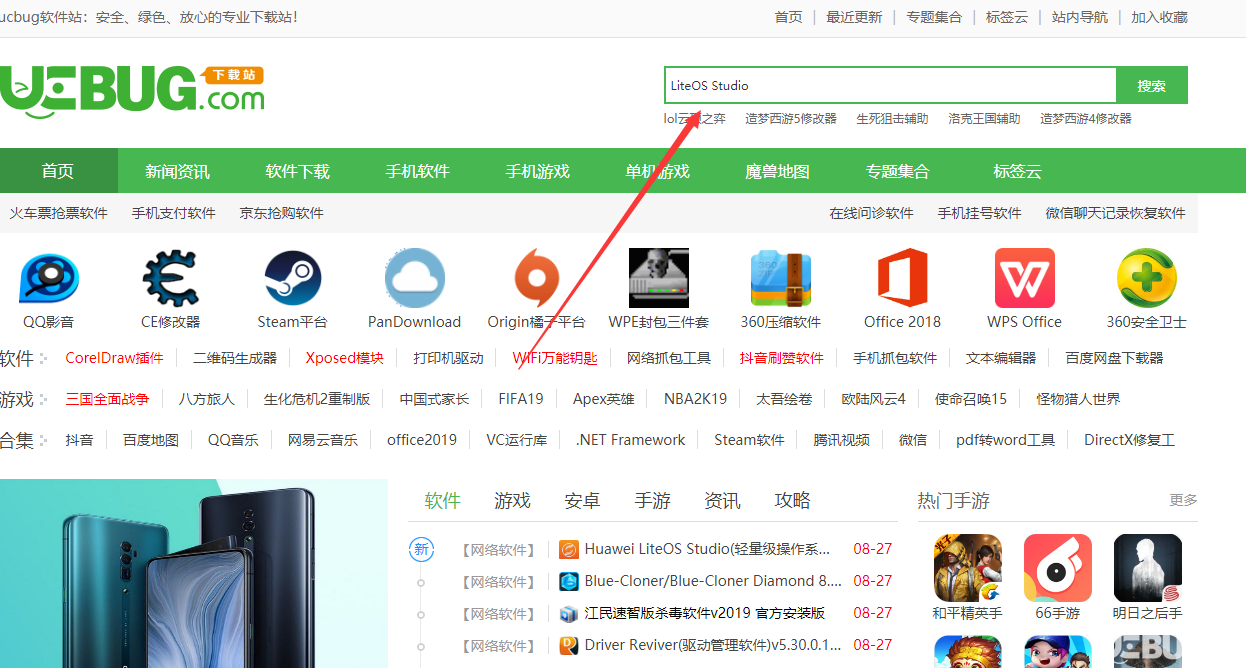Image resolution: width=1246 pixels, height=668 pixels.
Task: Click red CorelDraw插件 link
Action: (114, 358)
